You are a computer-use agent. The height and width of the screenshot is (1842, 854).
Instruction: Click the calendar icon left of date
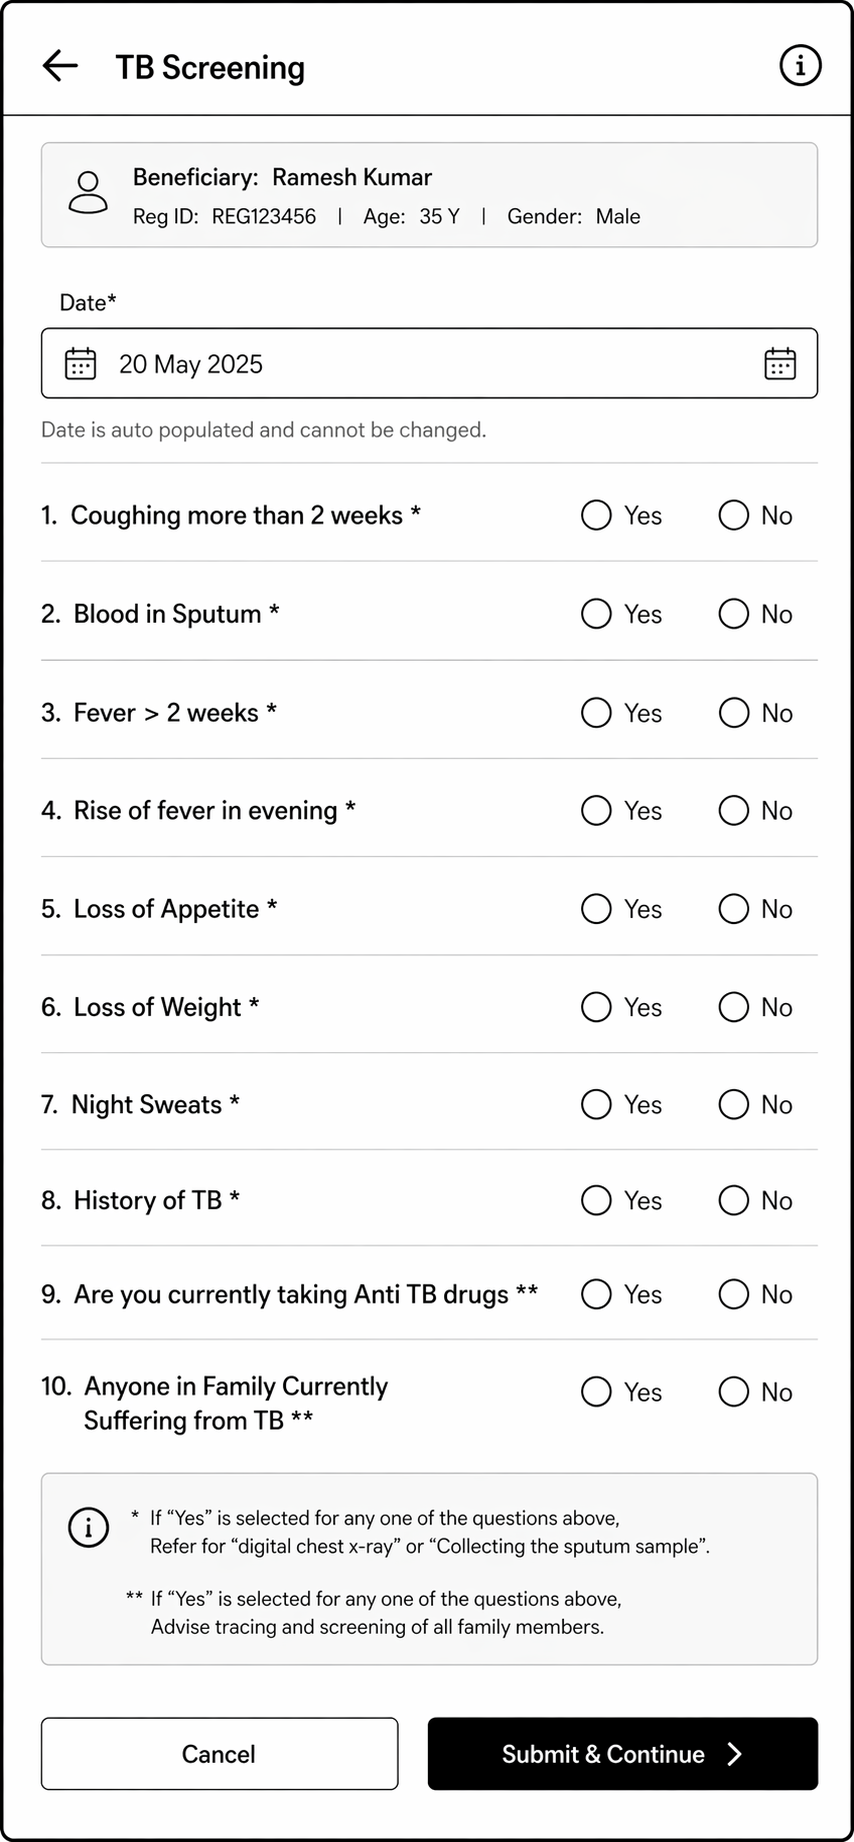coord(80,364)
